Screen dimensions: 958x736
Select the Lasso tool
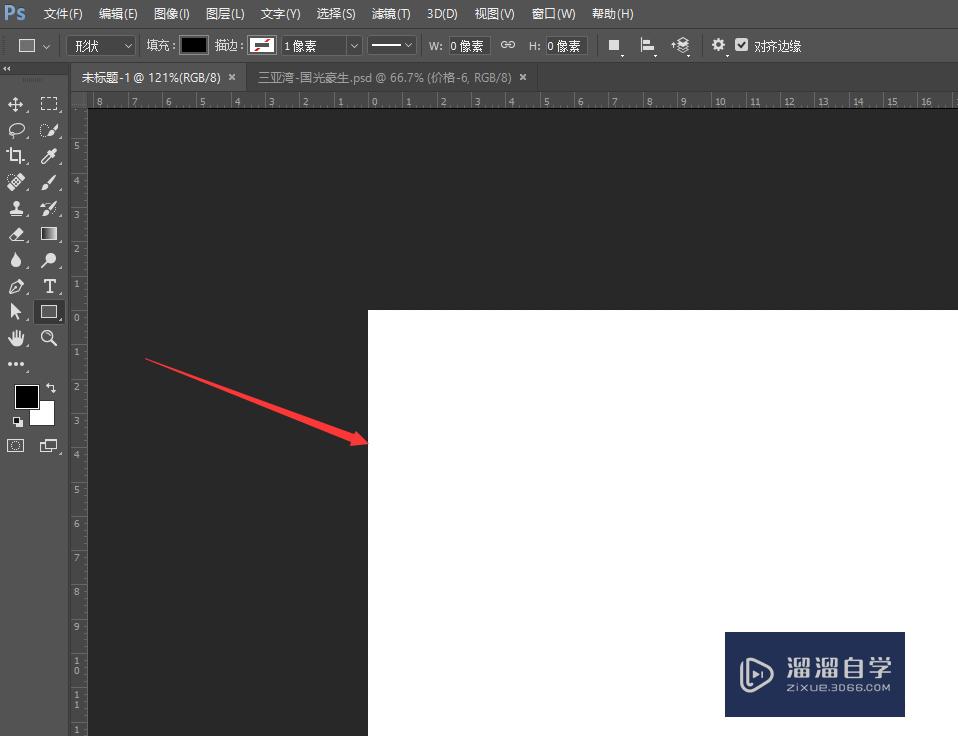pos(16,130)
